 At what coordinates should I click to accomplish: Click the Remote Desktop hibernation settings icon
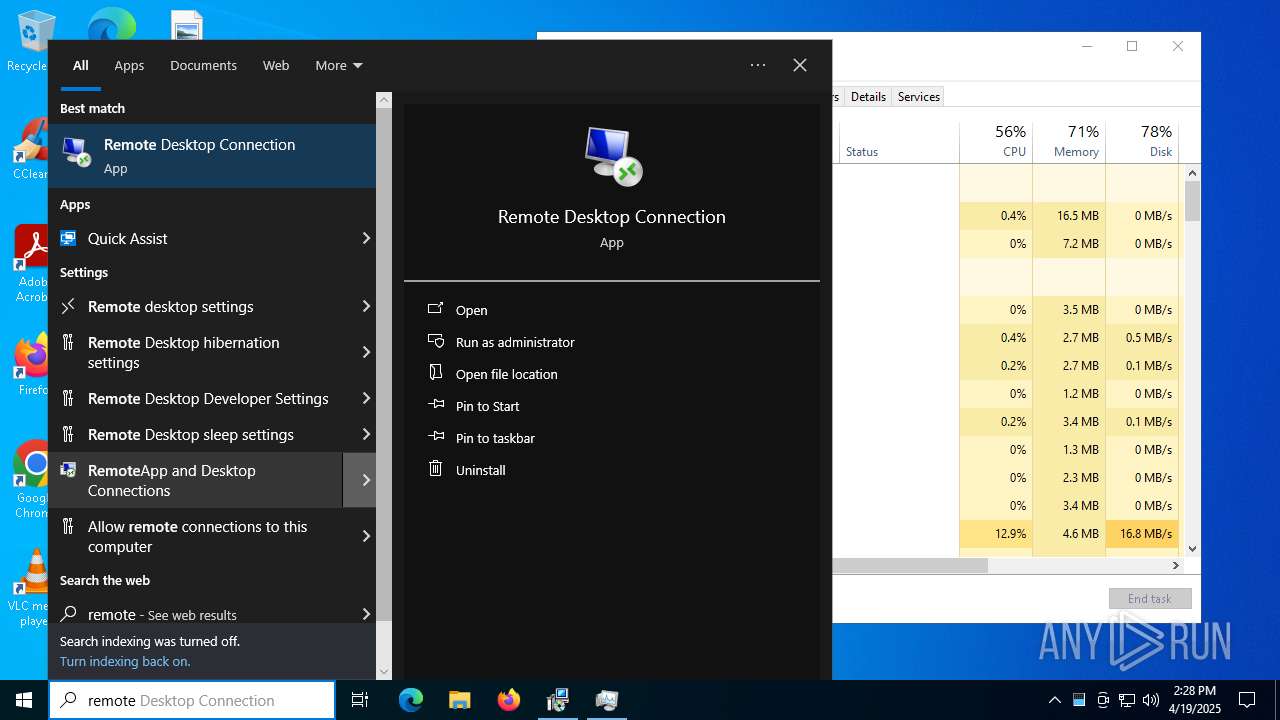click(x=68, y=342)
